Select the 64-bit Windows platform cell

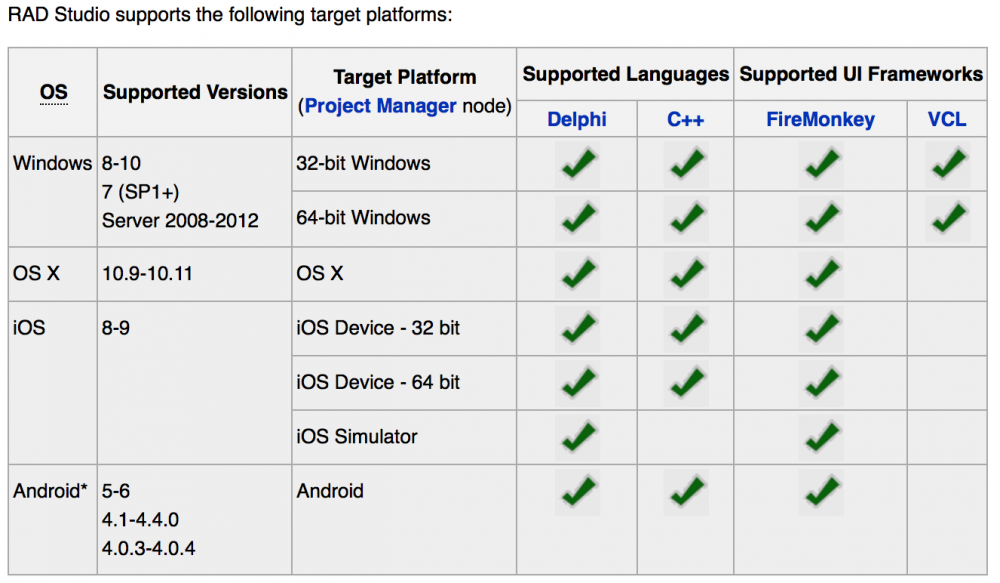point(404,219)
